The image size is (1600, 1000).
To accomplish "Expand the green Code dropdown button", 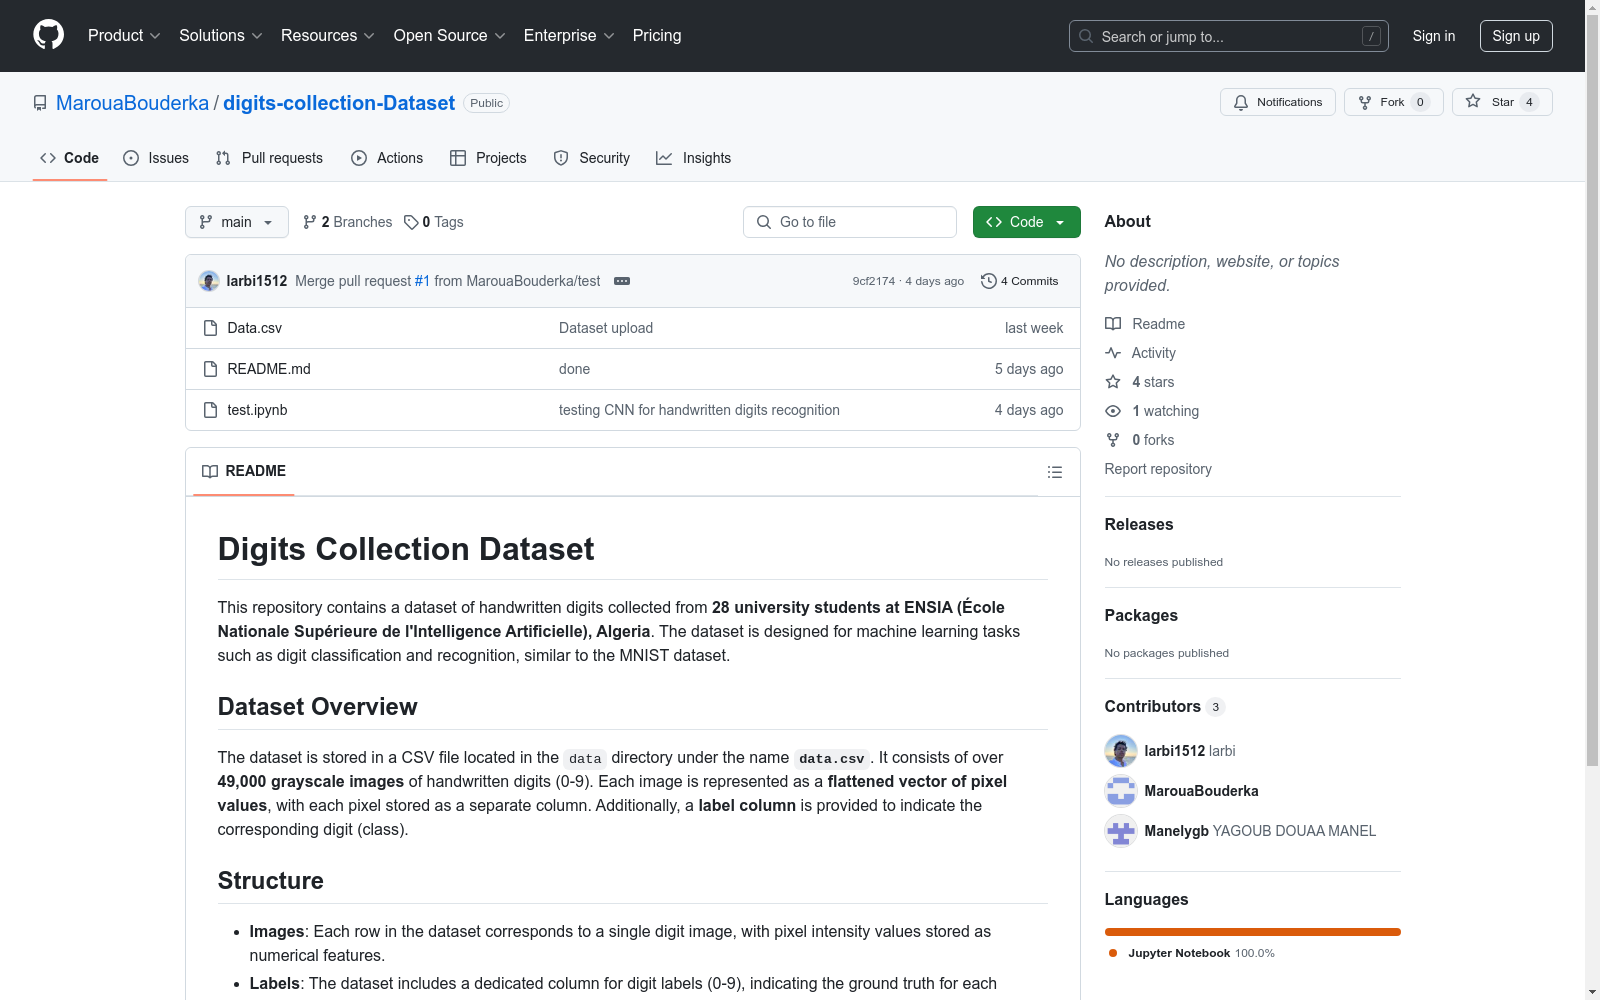I will point(1026,222).
